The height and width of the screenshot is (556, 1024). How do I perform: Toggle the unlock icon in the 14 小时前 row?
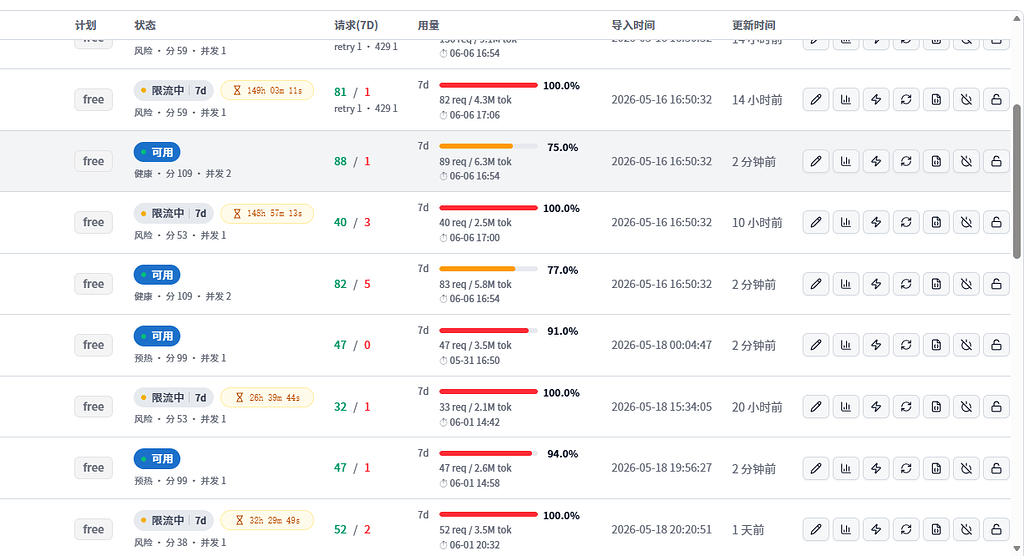(x=996, y=99)
